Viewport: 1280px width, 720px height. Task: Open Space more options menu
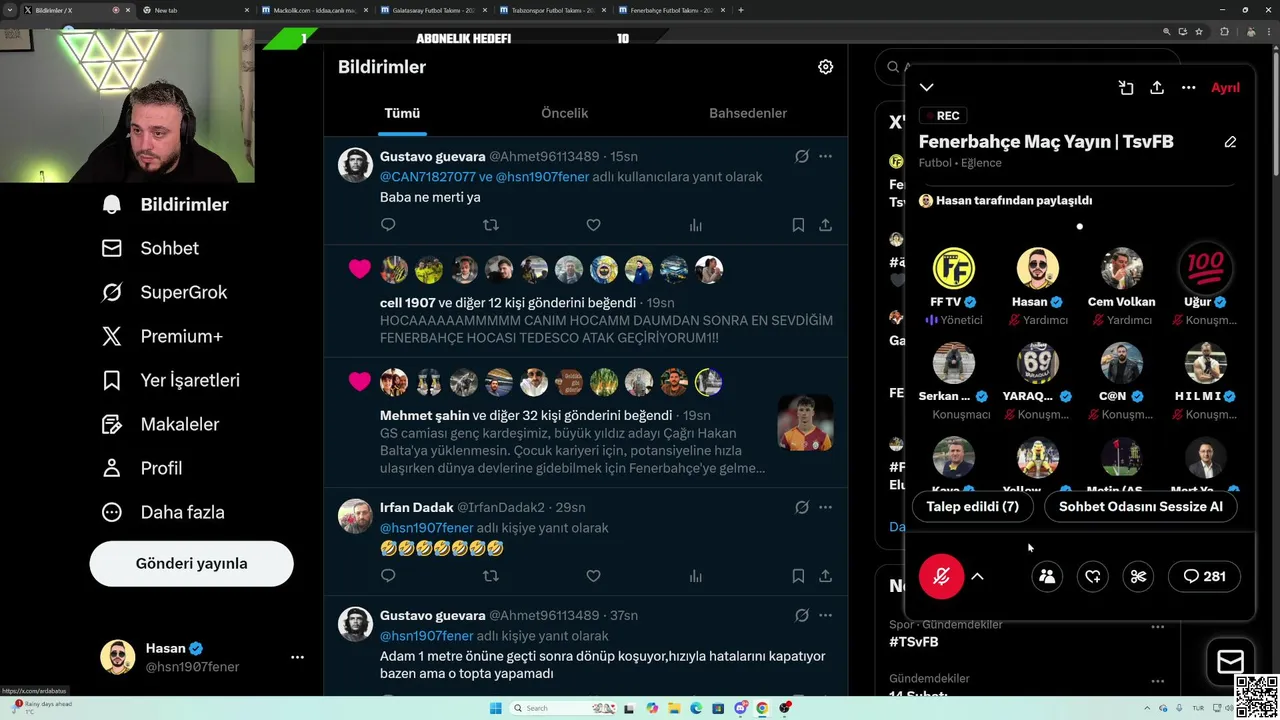coord(1188,88)
